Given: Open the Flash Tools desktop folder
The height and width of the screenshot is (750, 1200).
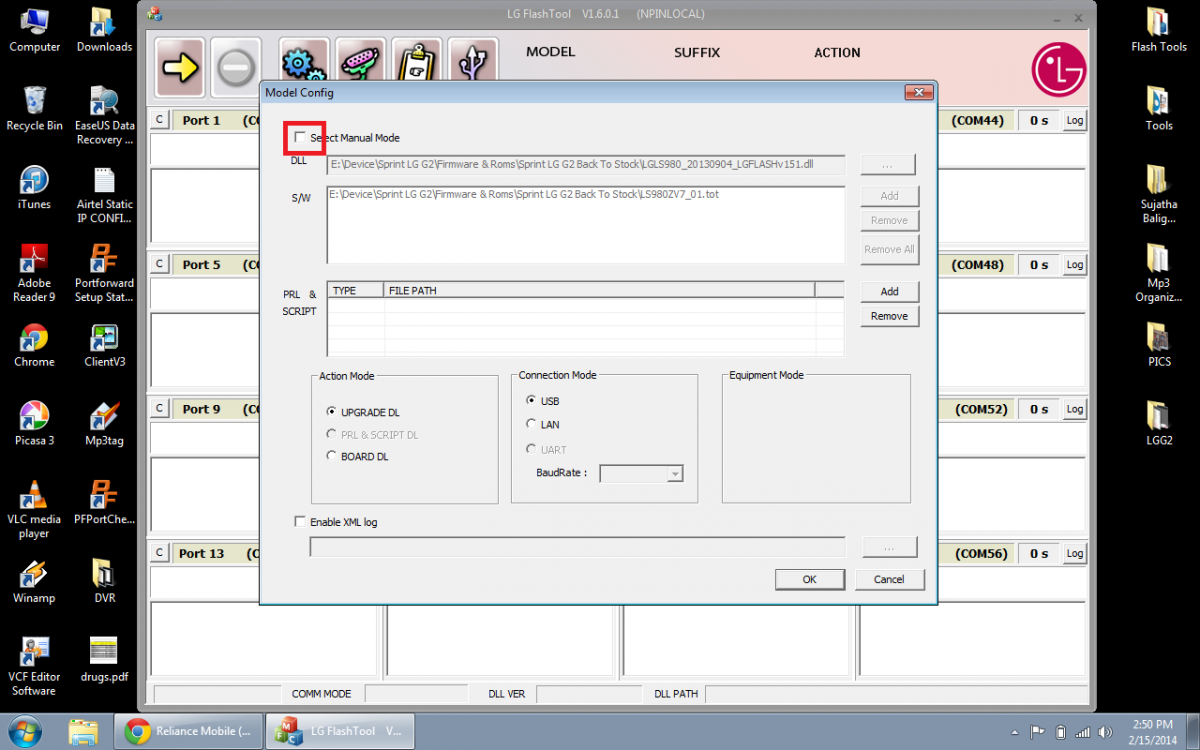Looking at the screenshot, I should click(1158, 30).
